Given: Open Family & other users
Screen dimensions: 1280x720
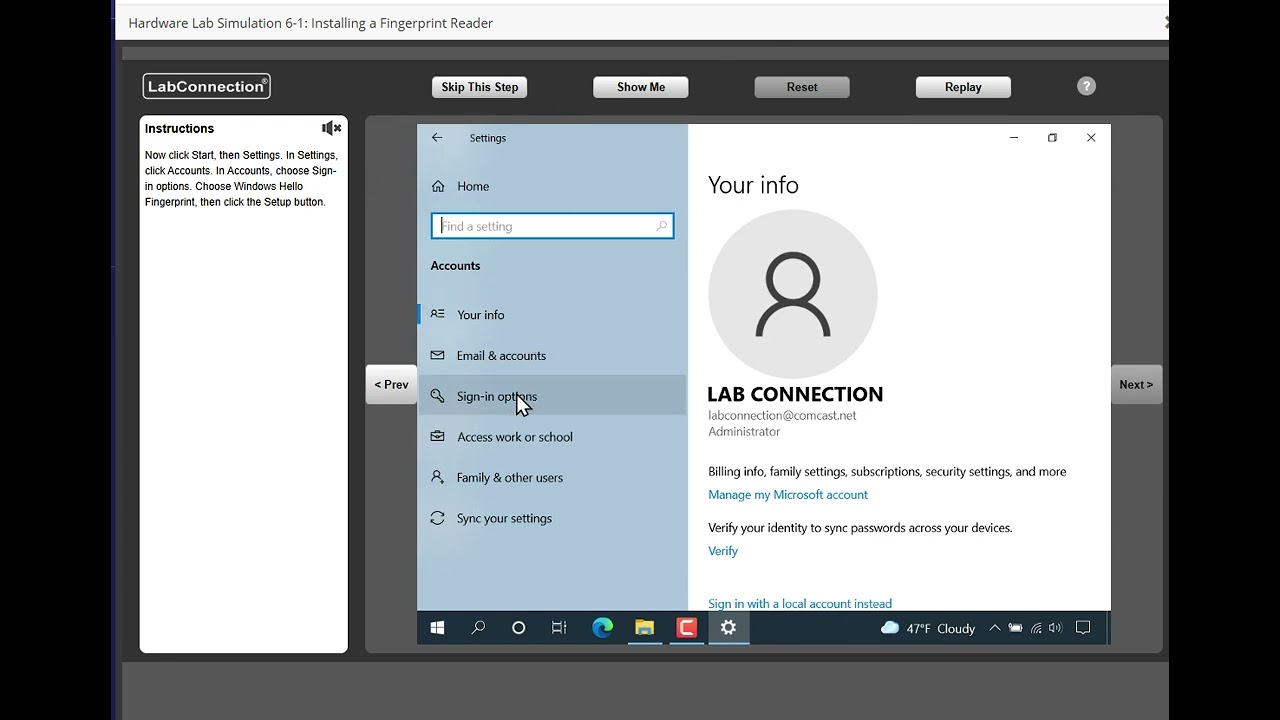Looking at the screenshot, I should click(x=552, y=477).
